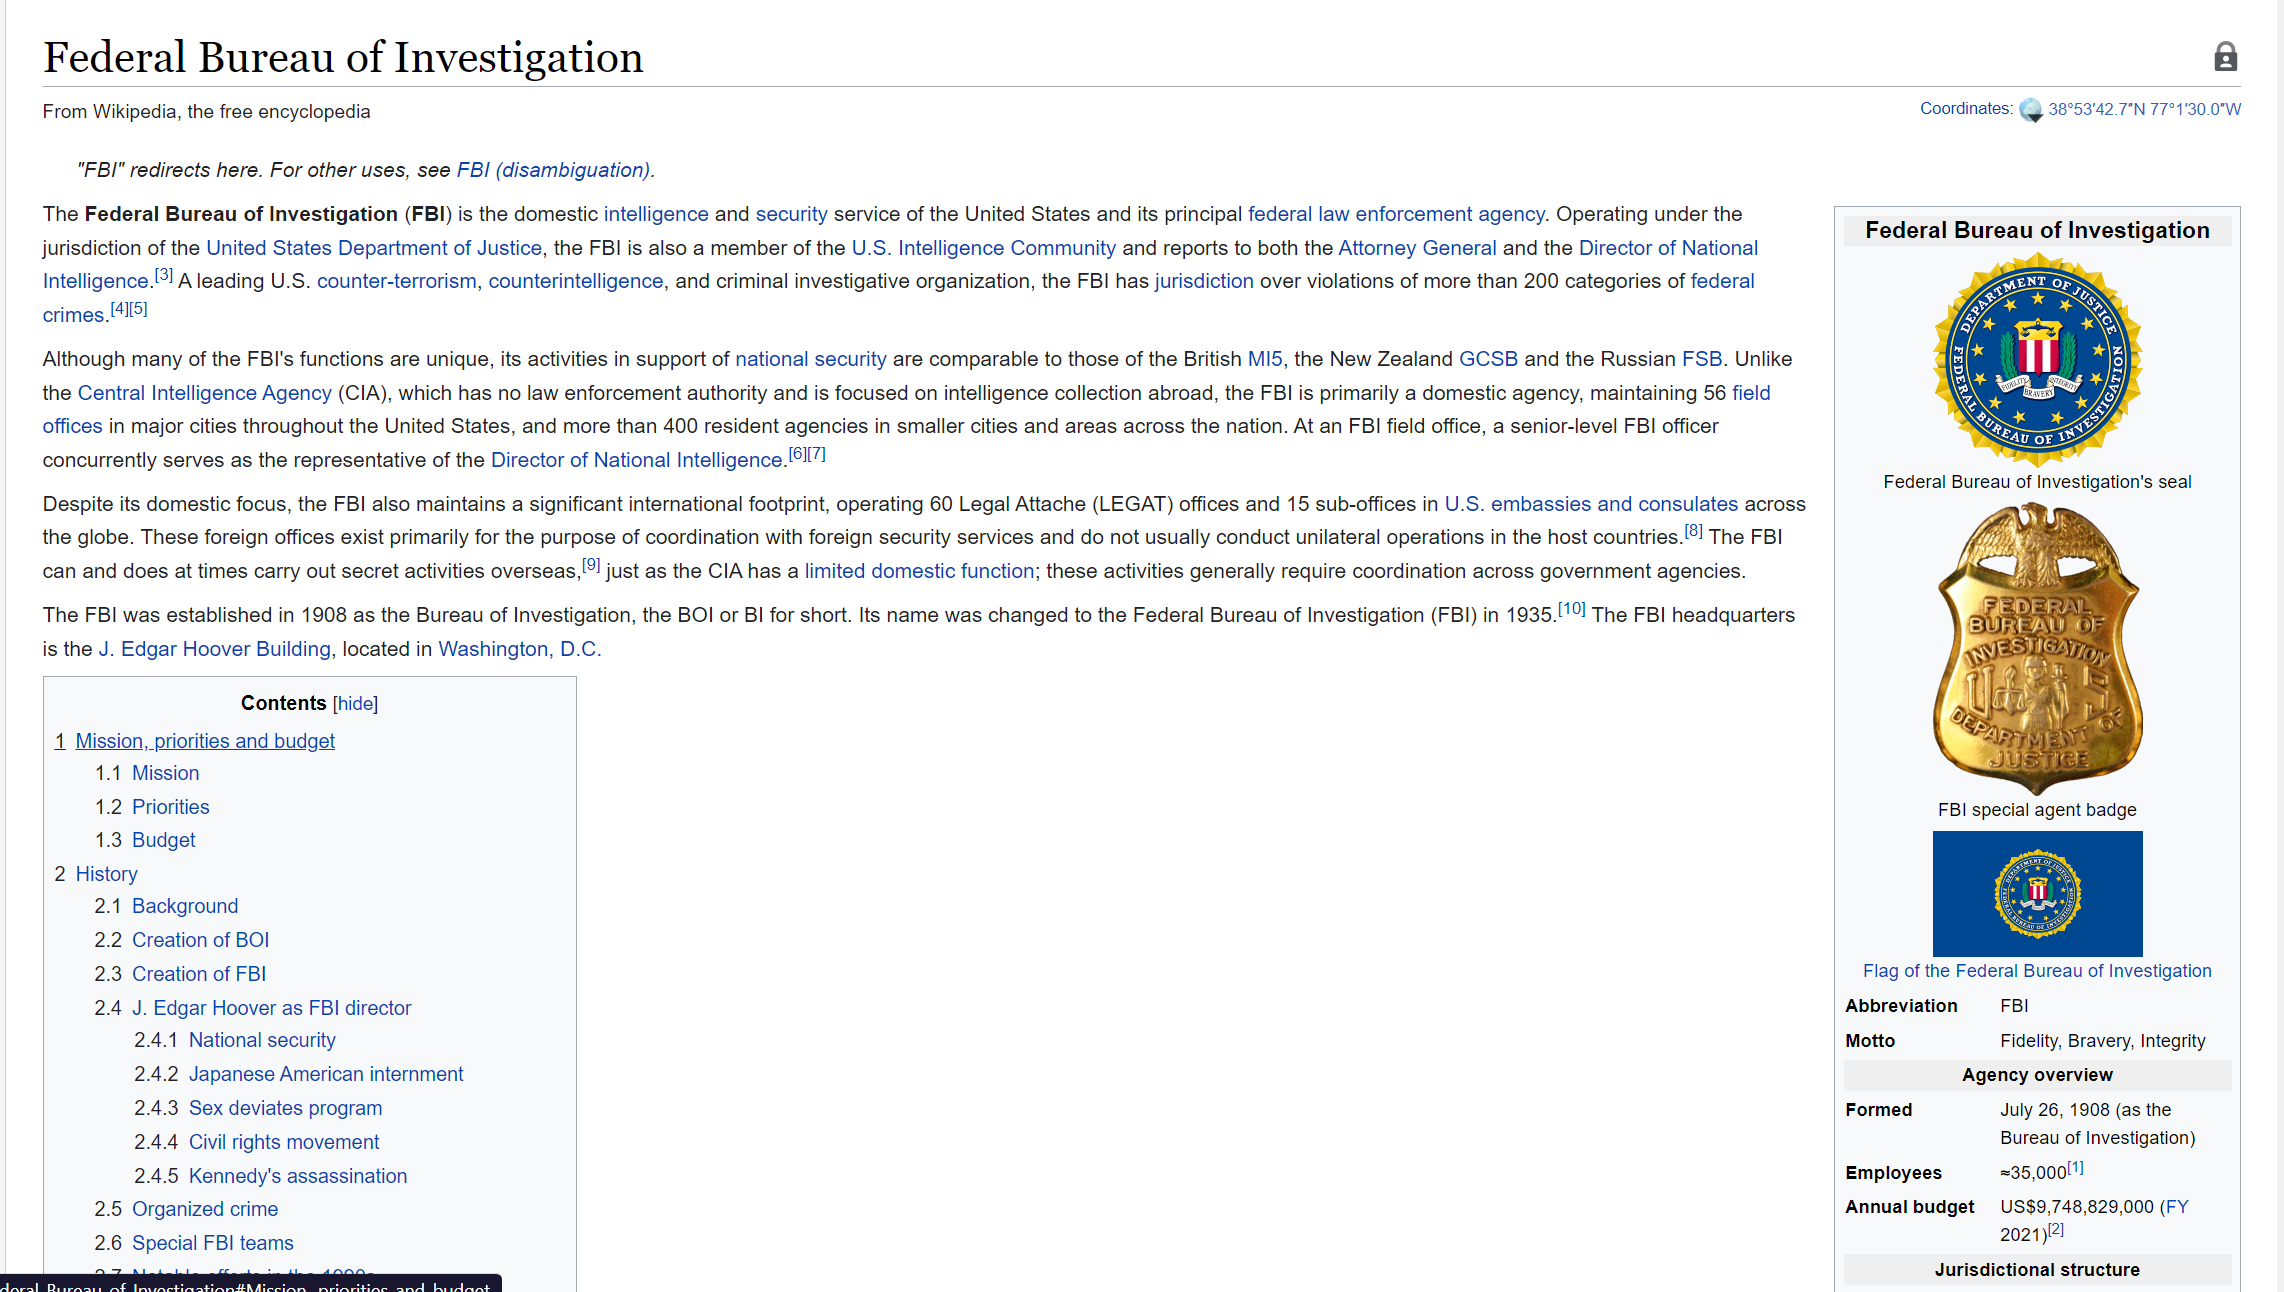Go to Attorney General article
Screen dimensions: 2284x1292
pyautogui.click(x=1417, y=248)
